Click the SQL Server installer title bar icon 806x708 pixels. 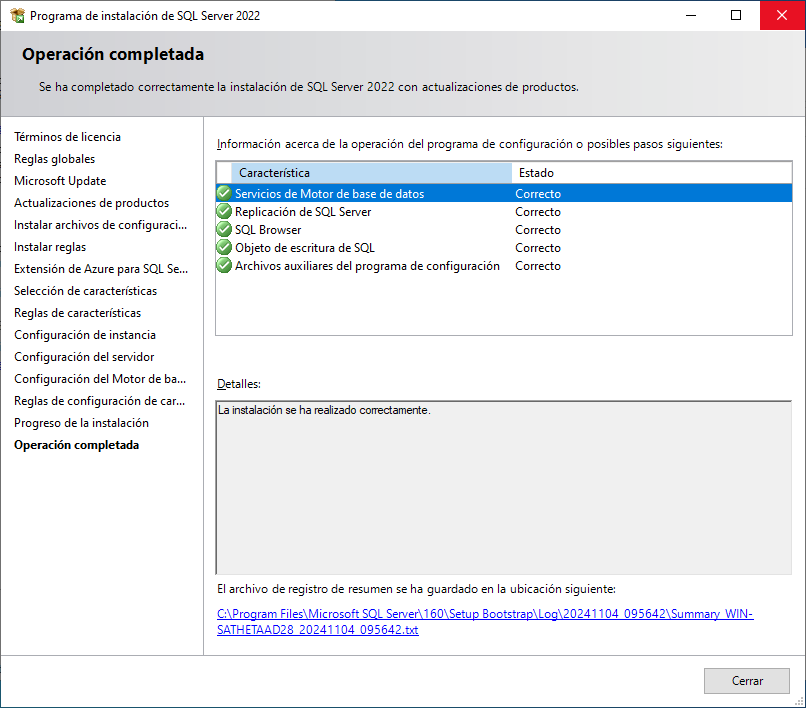(17, 16)
